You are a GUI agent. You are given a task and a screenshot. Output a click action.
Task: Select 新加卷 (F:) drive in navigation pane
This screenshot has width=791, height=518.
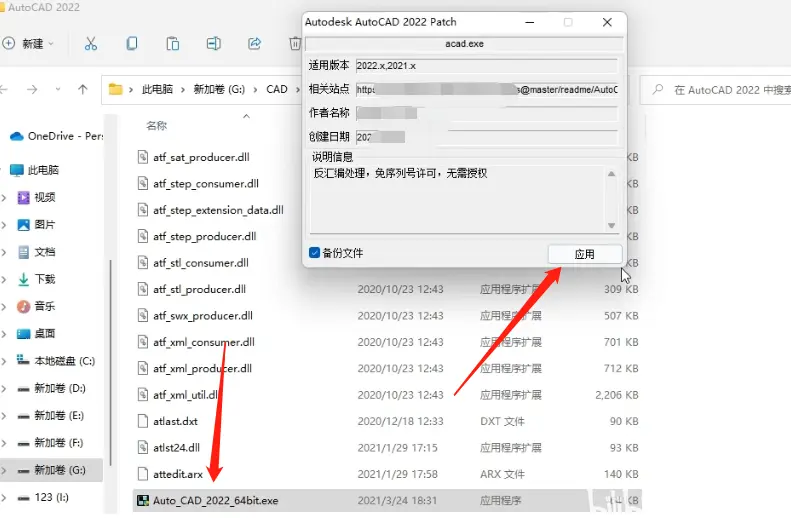click(50, 443)
